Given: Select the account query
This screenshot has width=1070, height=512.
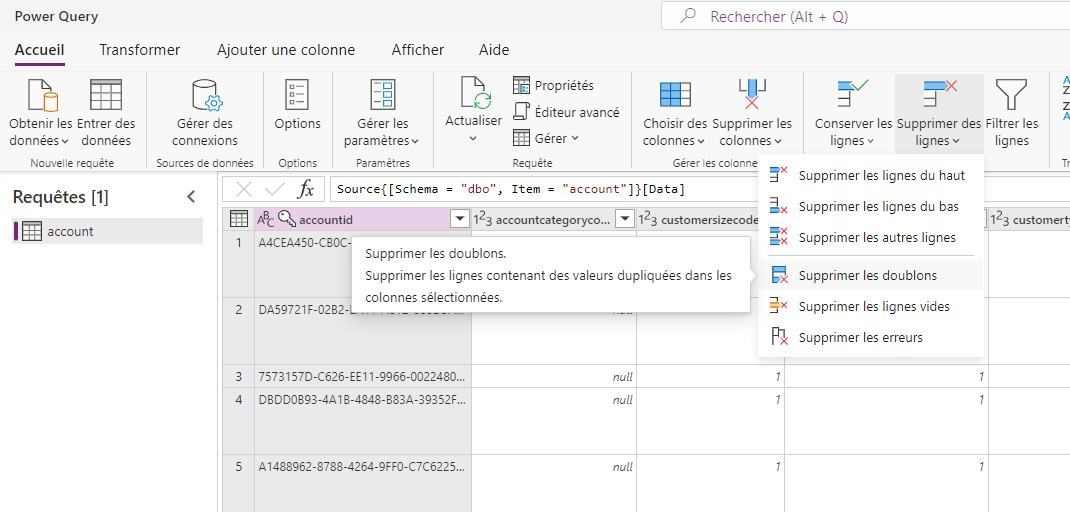Looking at the screenshot, I should click(108, 231).
